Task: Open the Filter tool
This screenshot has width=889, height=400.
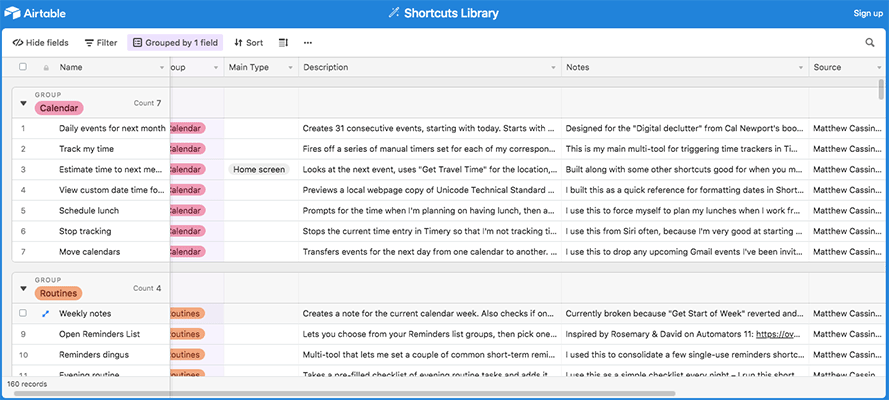Action: [101, 42]
